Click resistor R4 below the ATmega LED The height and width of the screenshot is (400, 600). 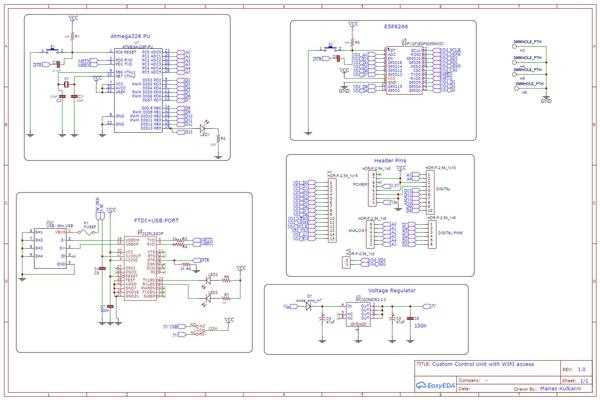218,139
